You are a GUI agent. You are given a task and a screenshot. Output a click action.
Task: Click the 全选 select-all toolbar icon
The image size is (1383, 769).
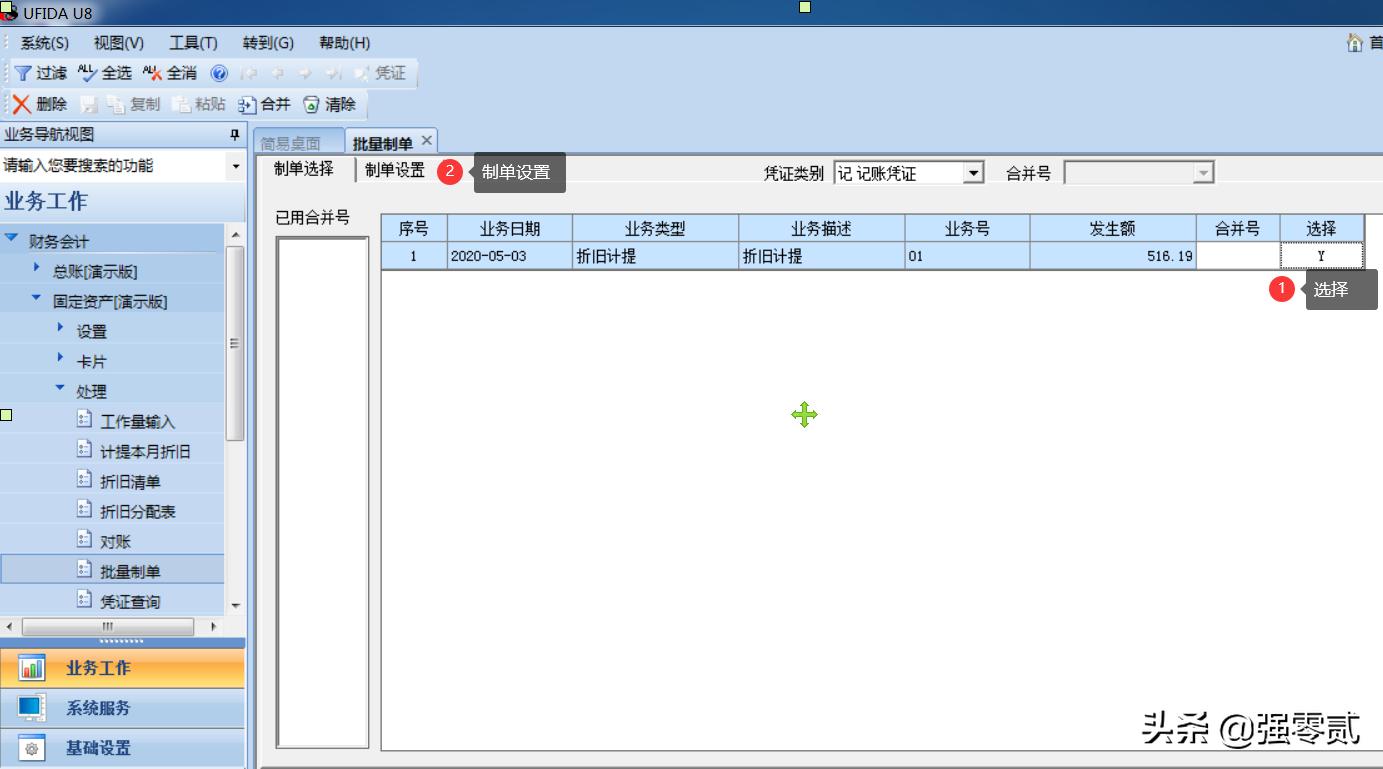pyautogui.click(x=103, y=72)
